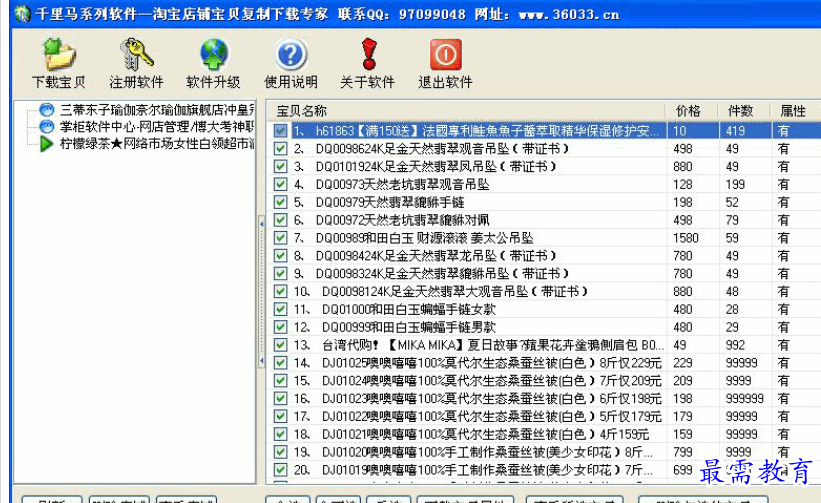
Task: Select row 9 DQ0098324K貔貅吊坠
Action: [x=545, y=274]
